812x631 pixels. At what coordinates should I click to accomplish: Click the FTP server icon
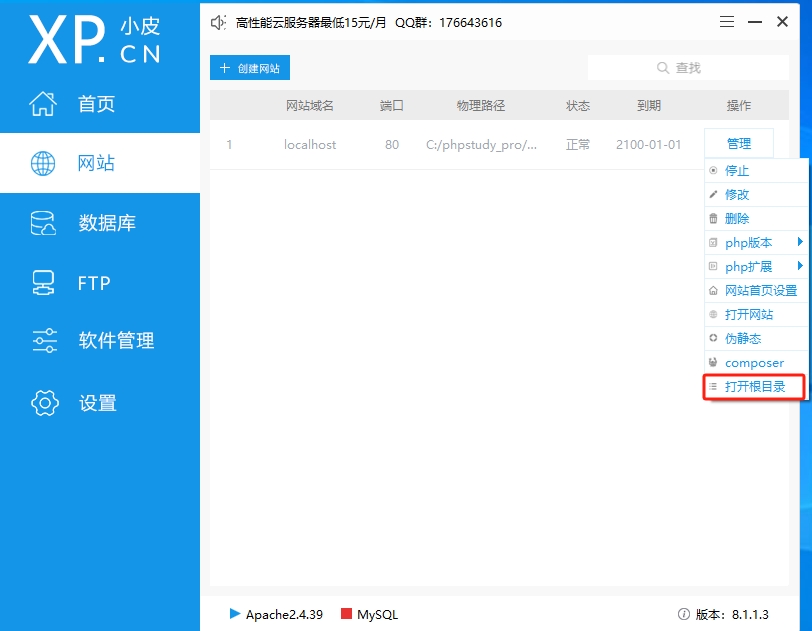point(43,283)
